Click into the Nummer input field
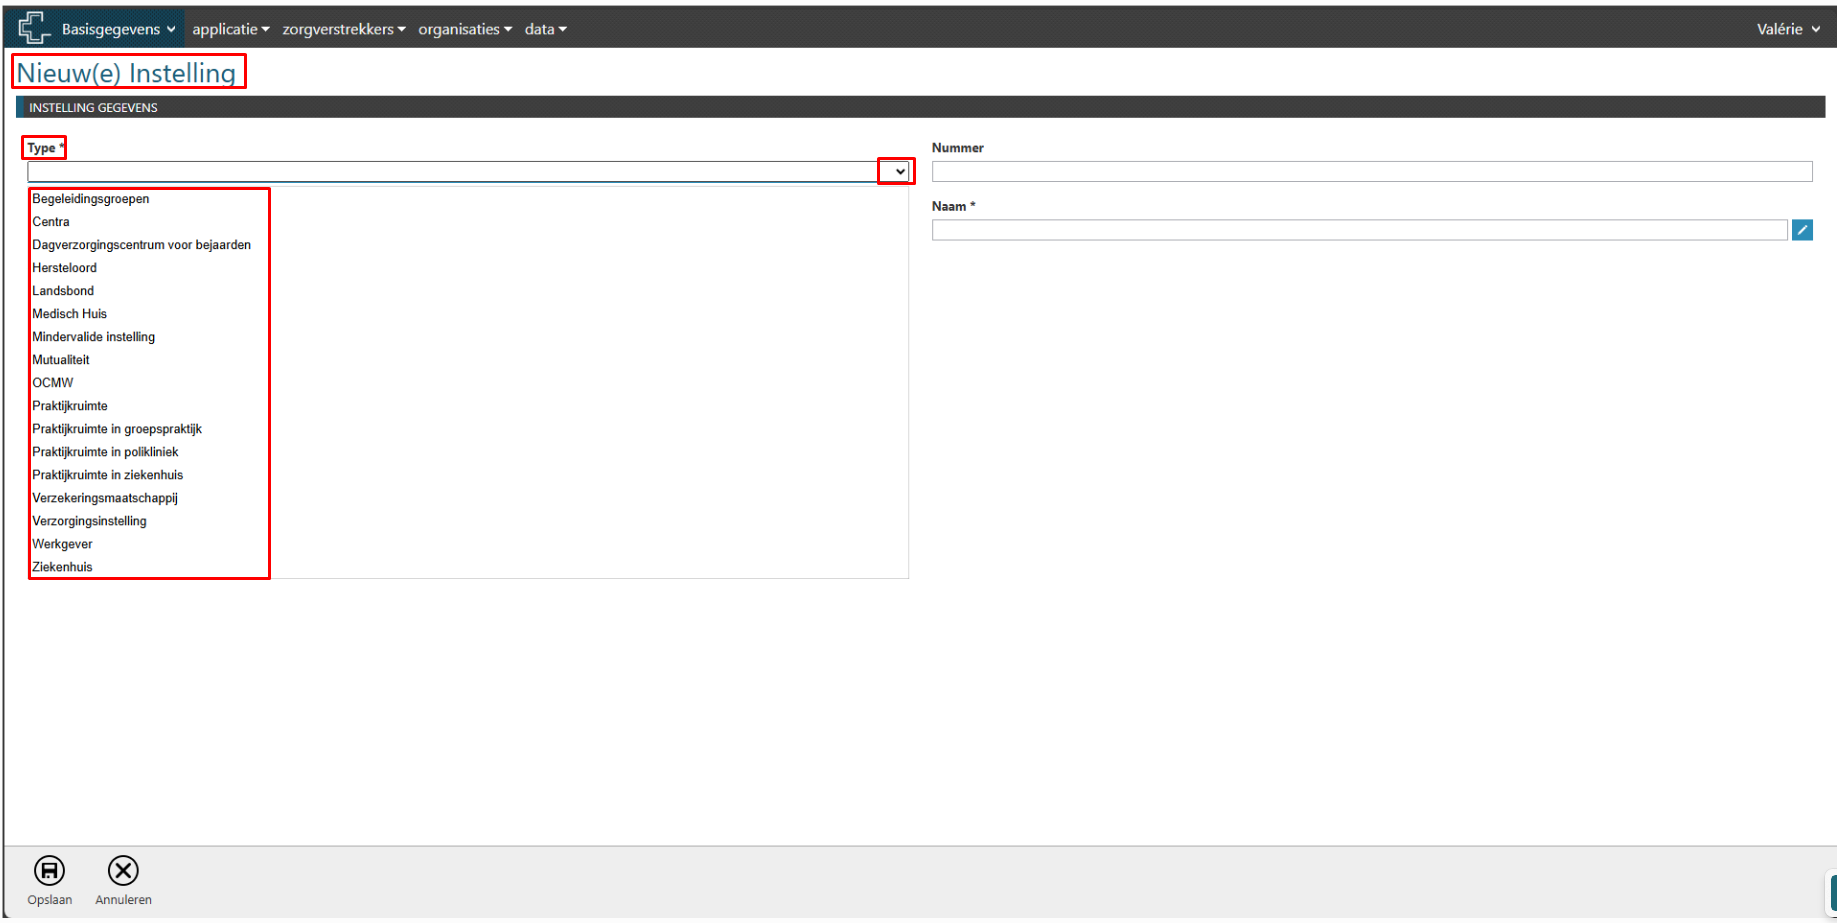The image size is (1837, 923). [x=1372, y=172]
